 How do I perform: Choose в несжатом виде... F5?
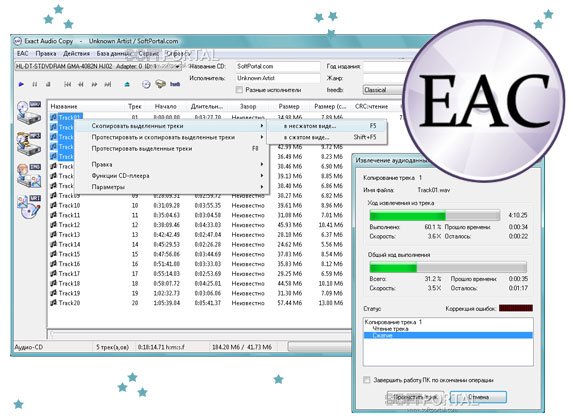coord(327,126)
